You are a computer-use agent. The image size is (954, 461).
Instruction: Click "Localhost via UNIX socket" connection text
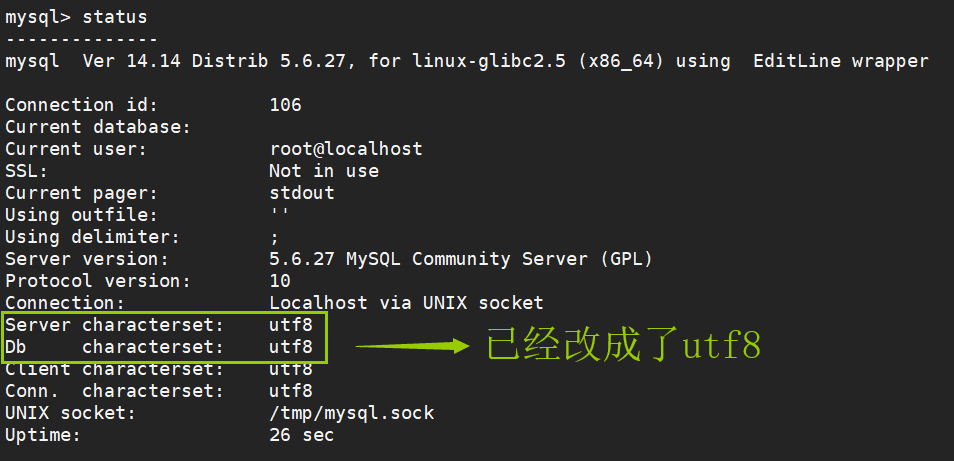(406, 303)
